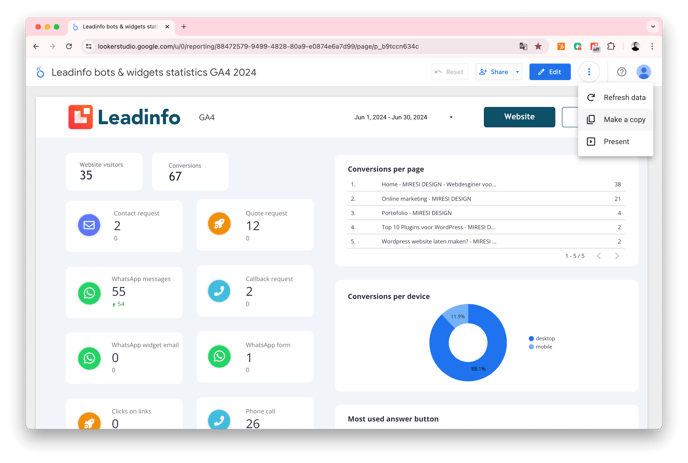Click the WhatsApp messages icon
The width and height of the screenshot is (688, 463).
click(x=89, y=293)
